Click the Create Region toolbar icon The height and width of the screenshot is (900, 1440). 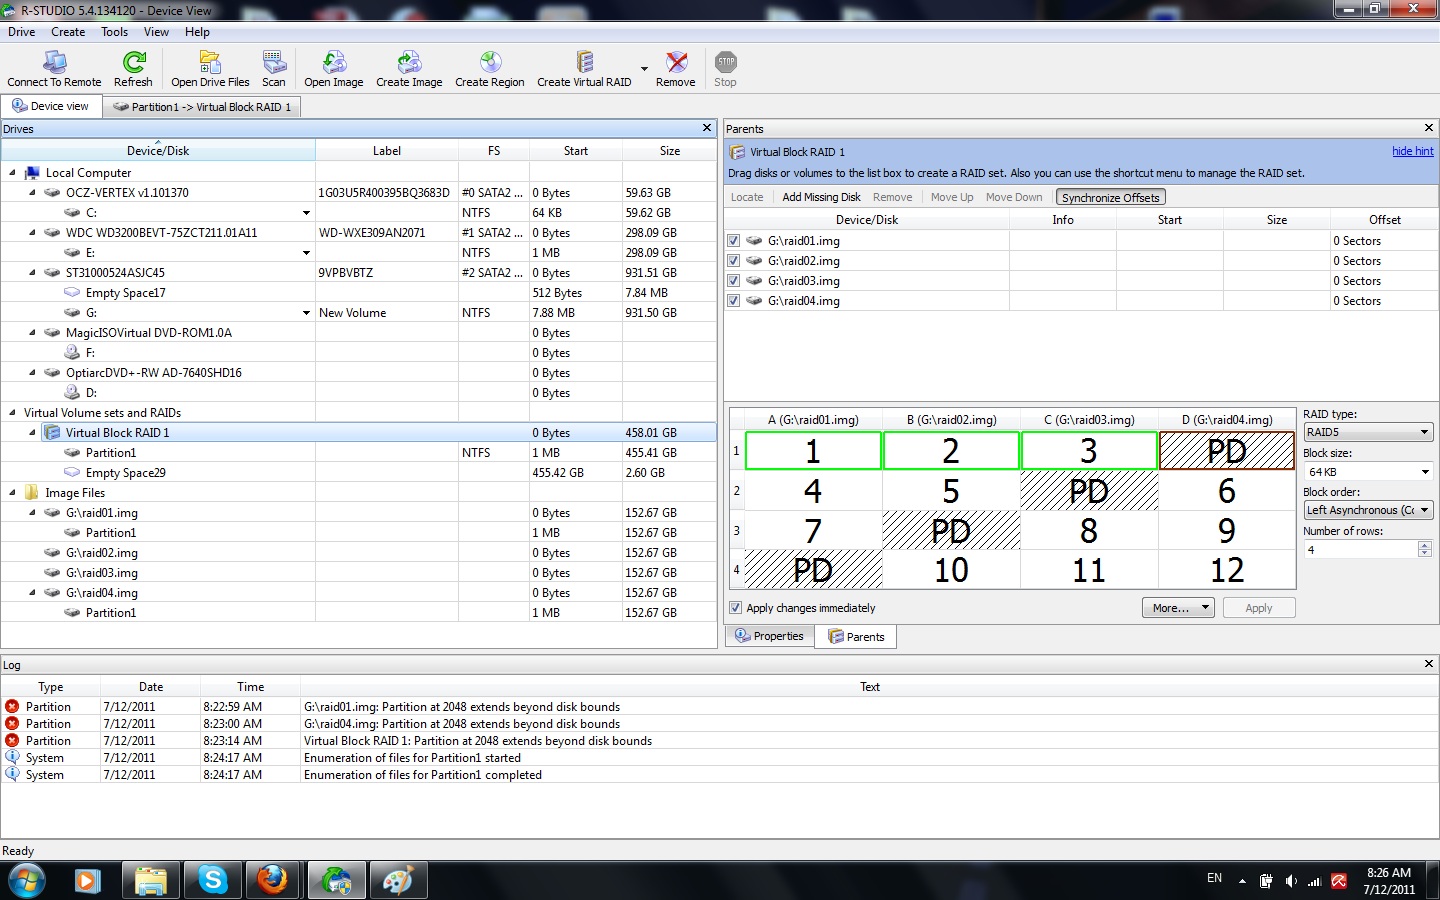tap(490, 70)
